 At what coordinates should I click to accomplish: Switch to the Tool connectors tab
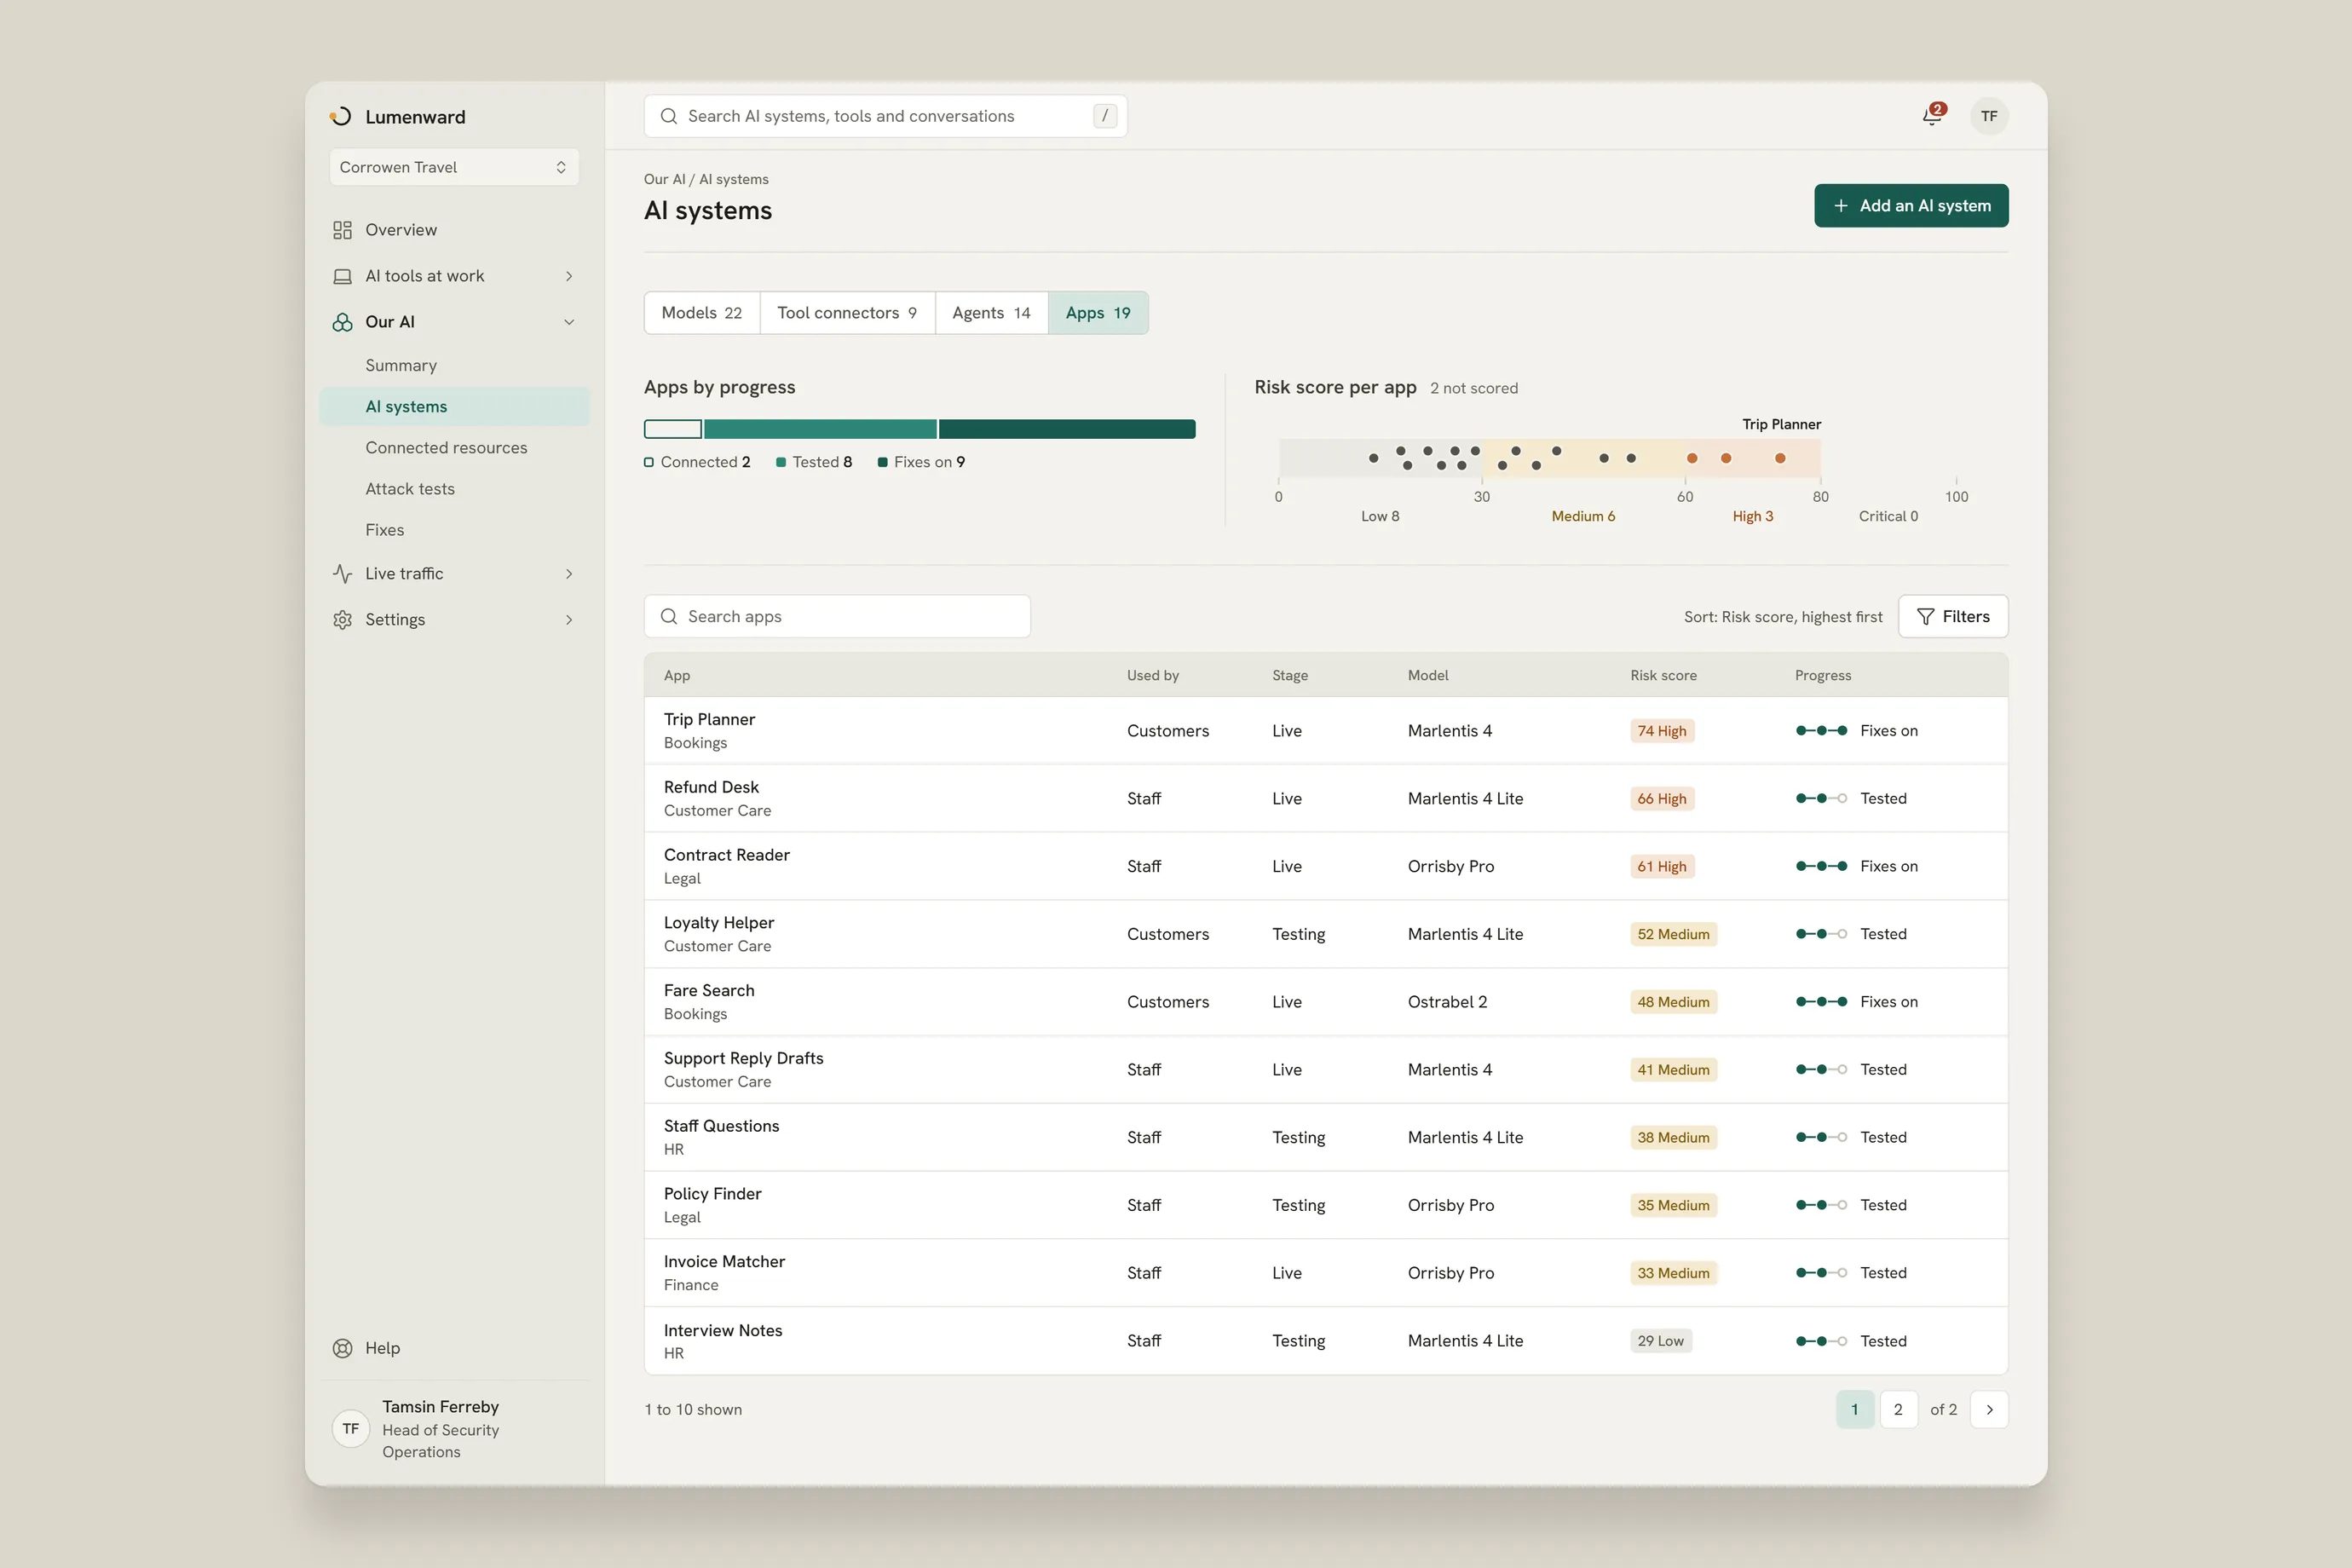(x=847, y=313)
